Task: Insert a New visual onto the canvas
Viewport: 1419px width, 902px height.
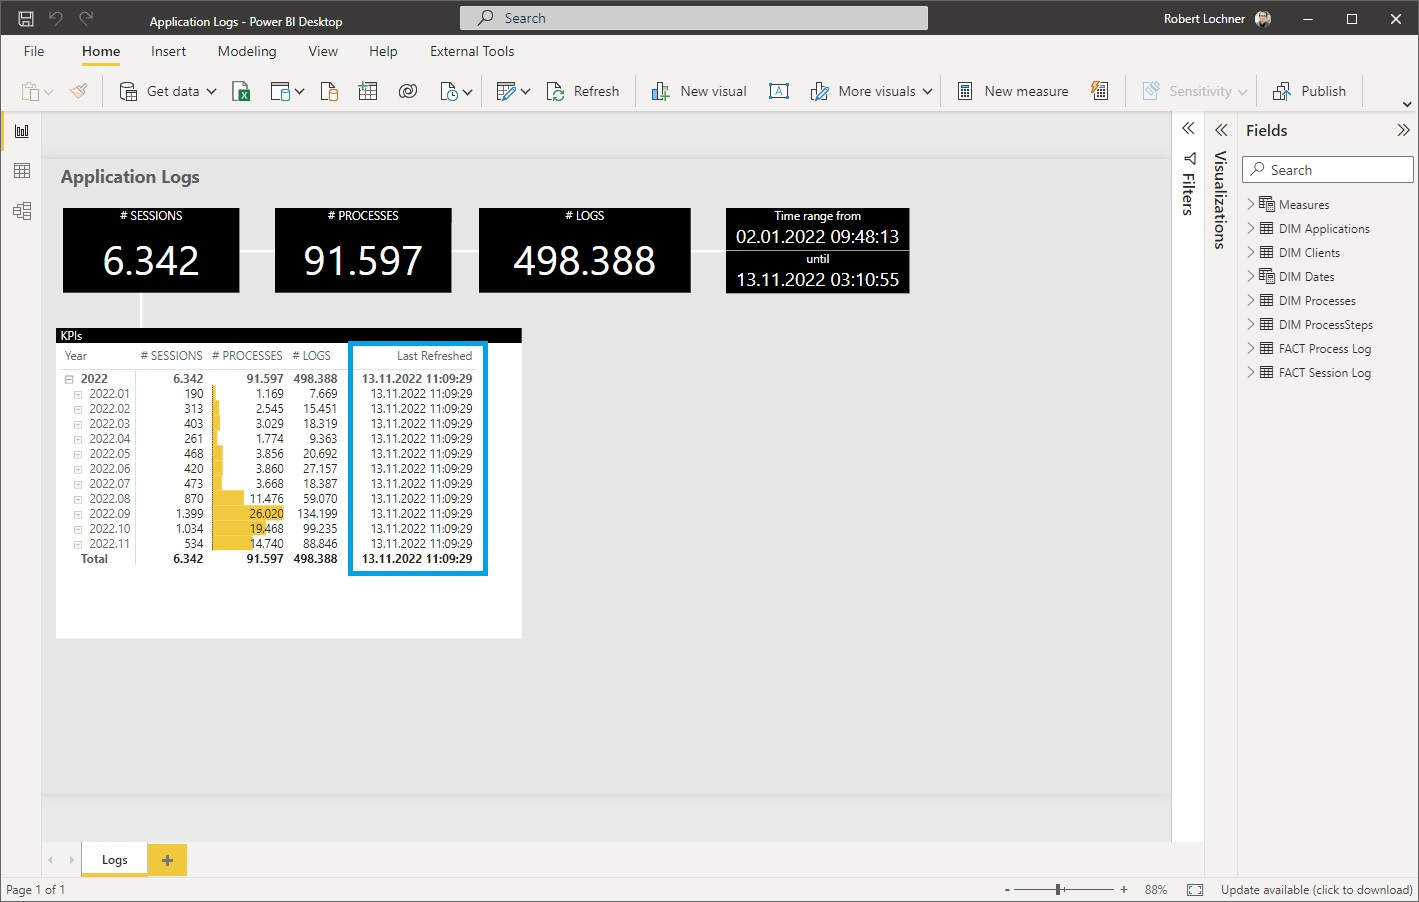Action: tap(698, 91)
